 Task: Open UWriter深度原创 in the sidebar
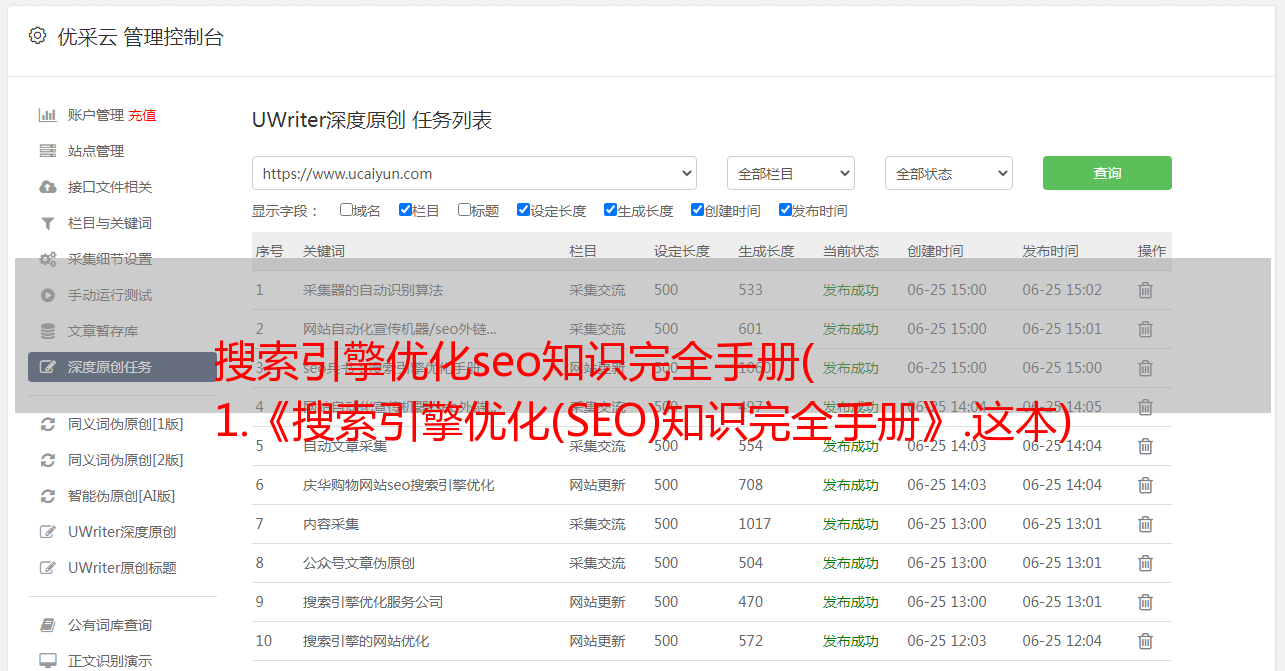point(122,532)
